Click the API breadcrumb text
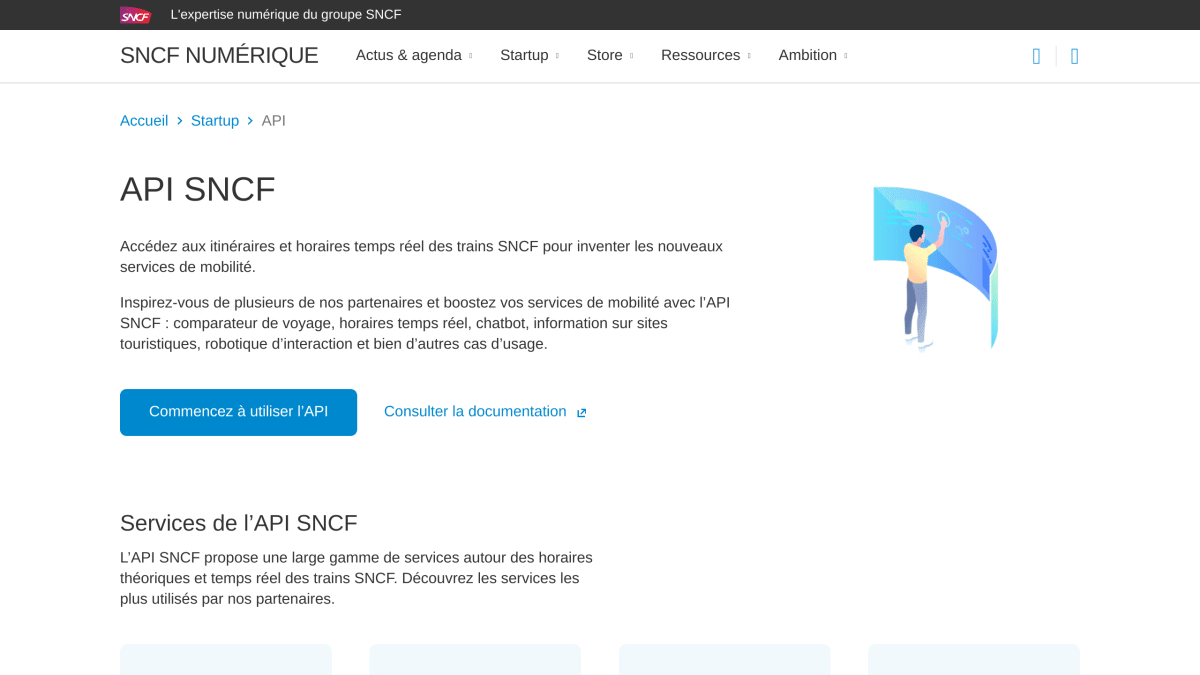1200x675 pixels. pyautogui.click(x=274, y=121)
